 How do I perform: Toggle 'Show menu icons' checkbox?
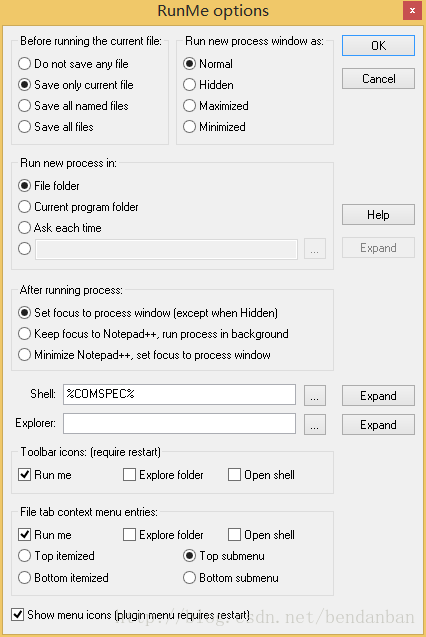(x=131, y=615)
